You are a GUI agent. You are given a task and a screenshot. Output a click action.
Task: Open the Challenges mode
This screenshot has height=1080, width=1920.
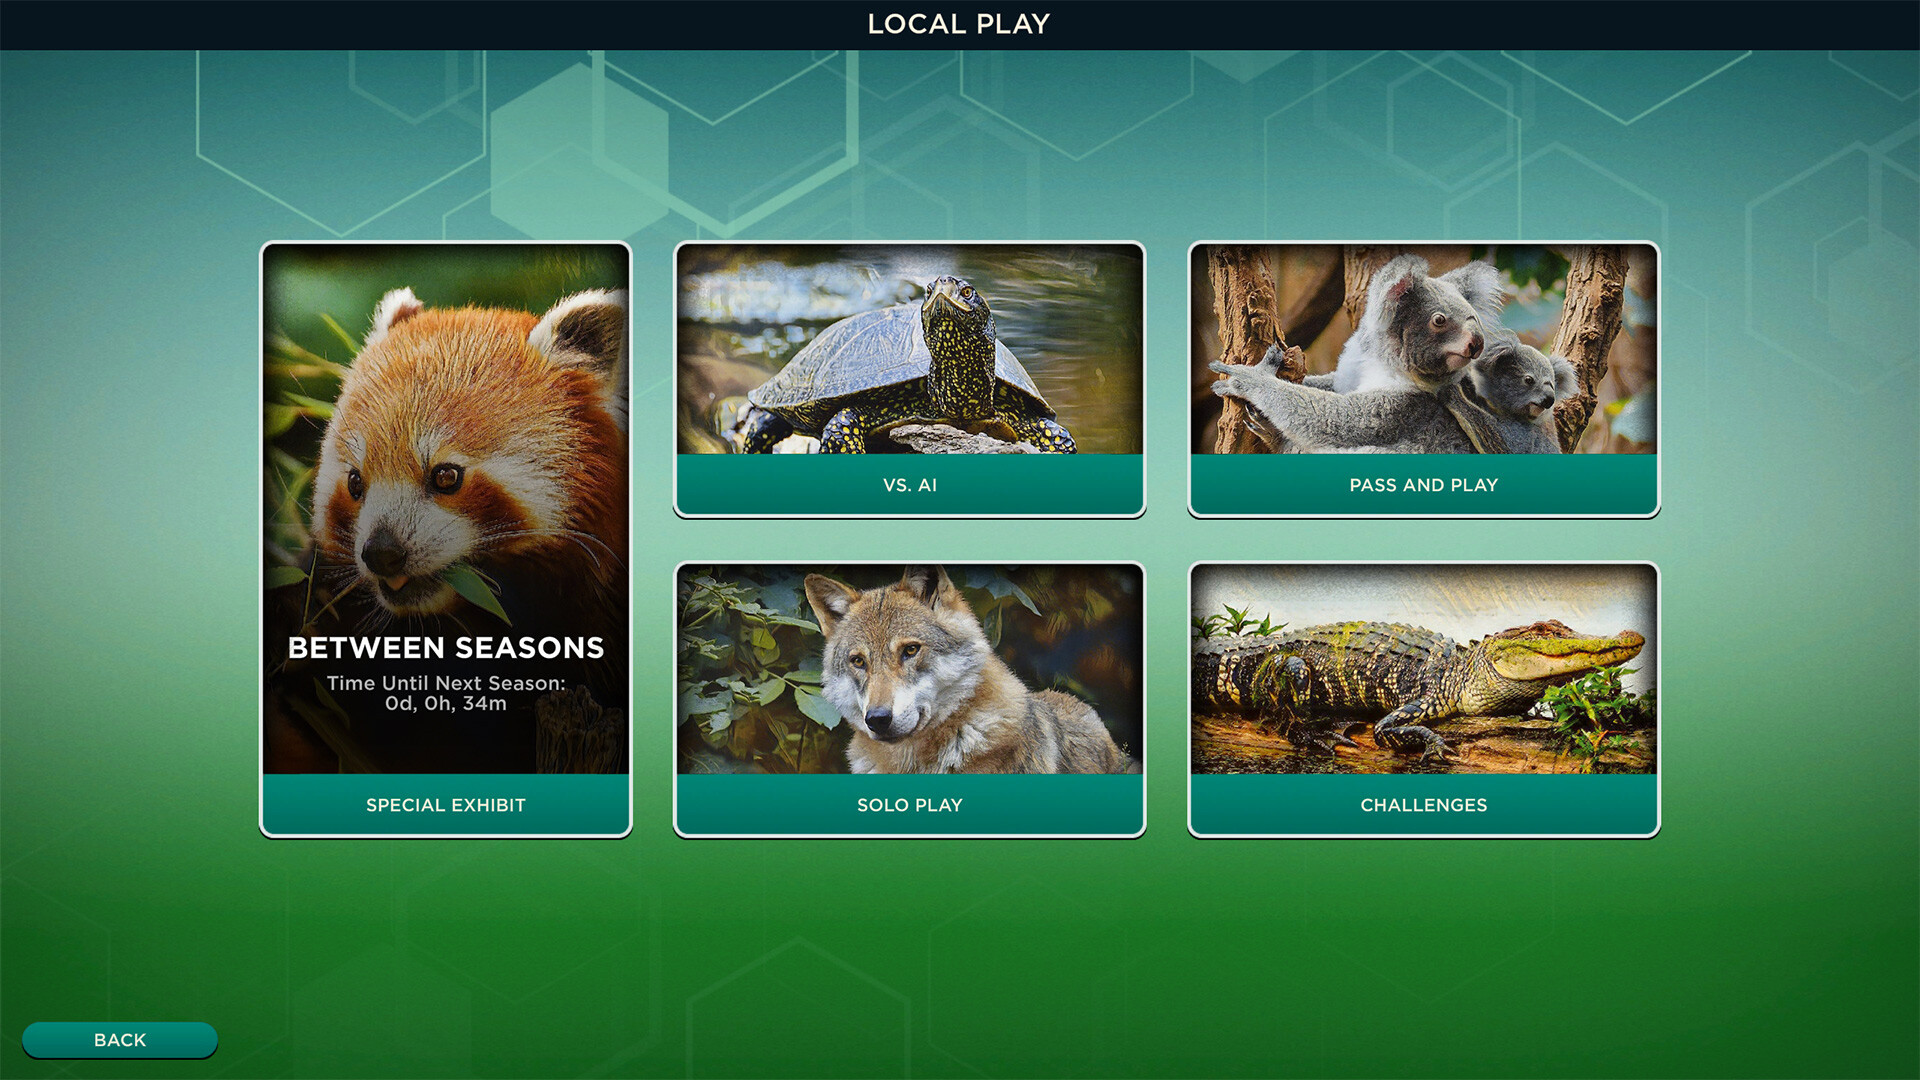click(1424, 700)
